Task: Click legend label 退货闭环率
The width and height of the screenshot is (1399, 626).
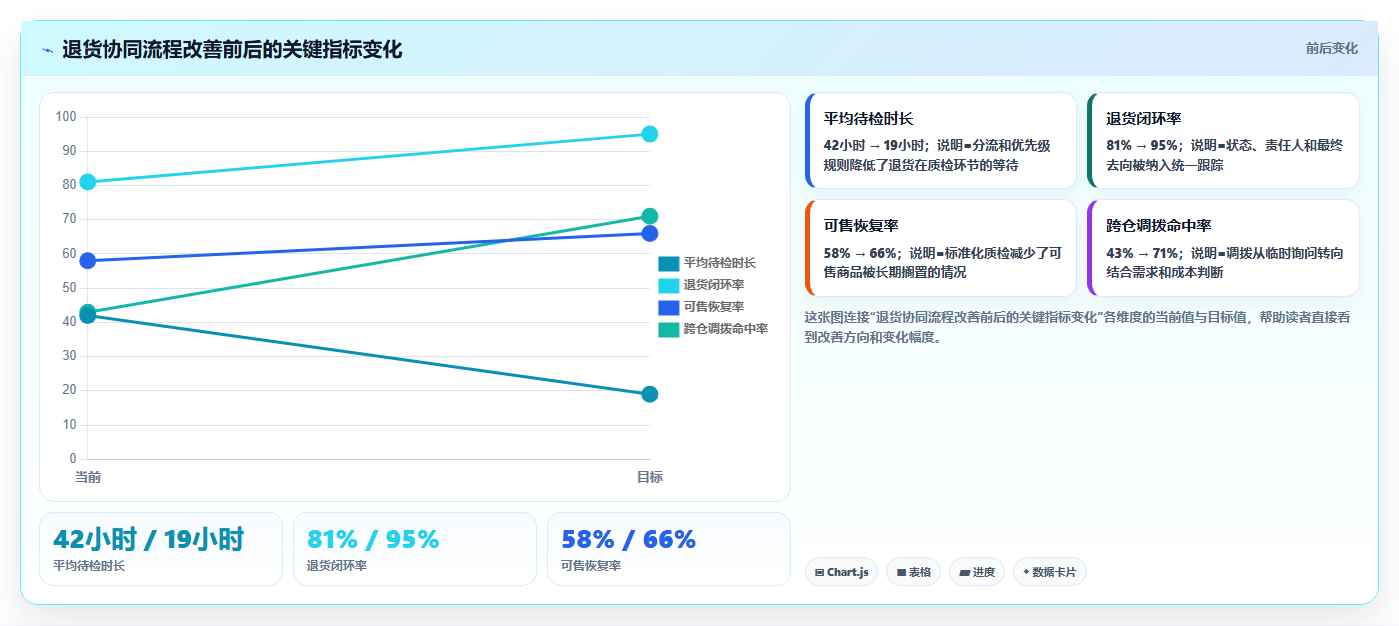Action: click(714, 285)
